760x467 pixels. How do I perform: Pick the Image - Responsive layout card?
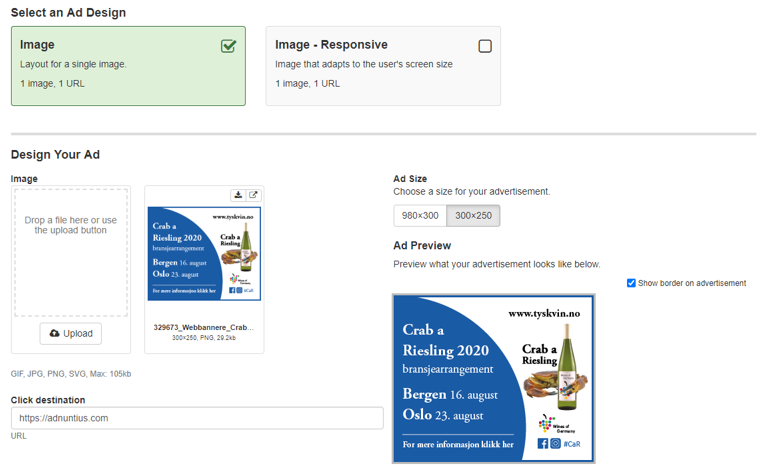tap(382, 66)
